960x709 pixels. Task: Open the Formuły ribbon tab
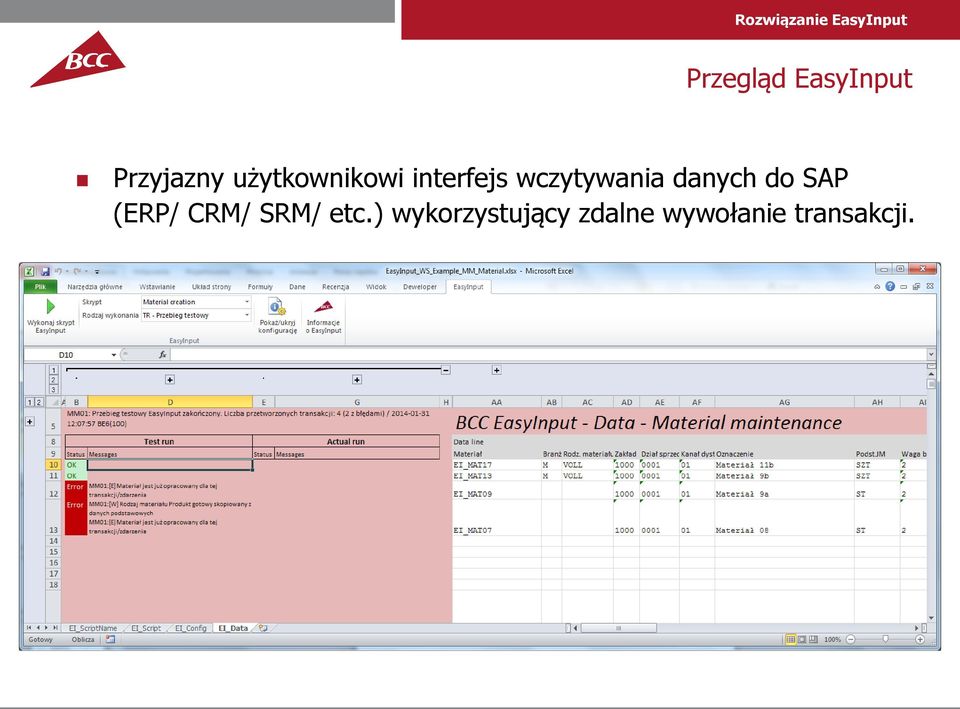coord(260,287)
